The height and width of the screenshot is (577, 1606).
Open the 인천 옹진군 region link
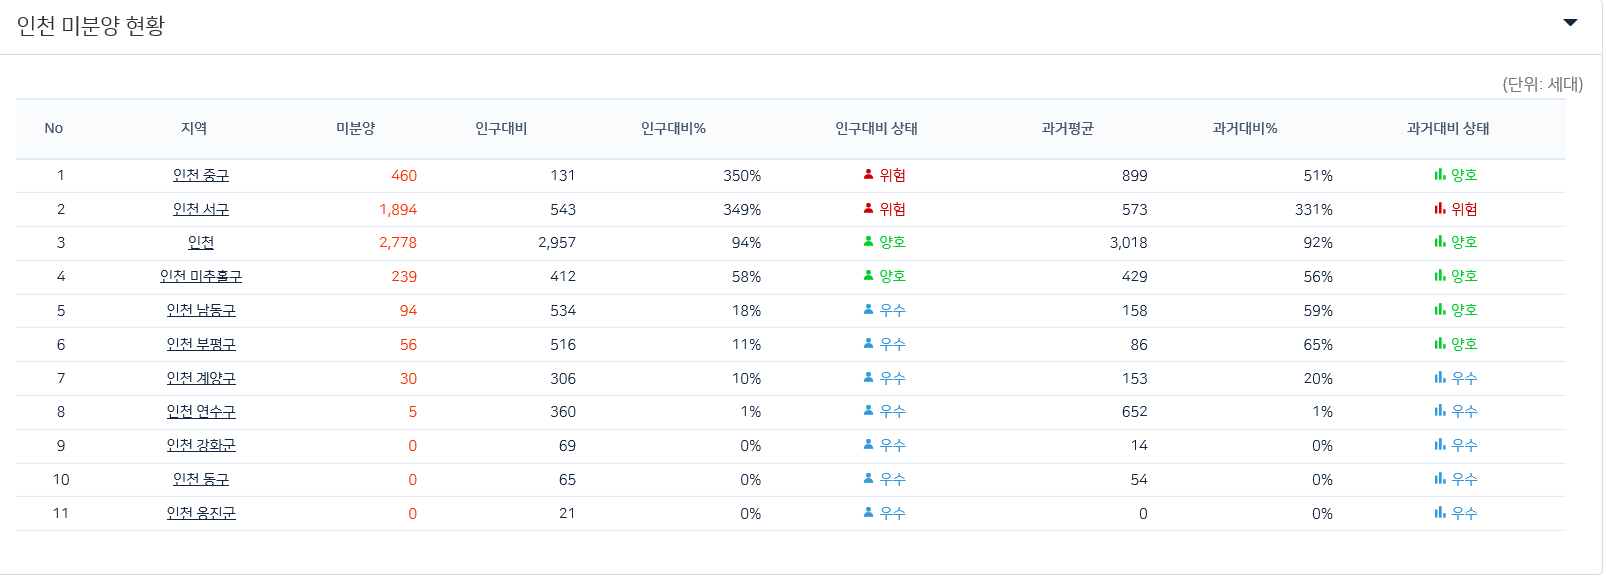click(x=201, y=513)
